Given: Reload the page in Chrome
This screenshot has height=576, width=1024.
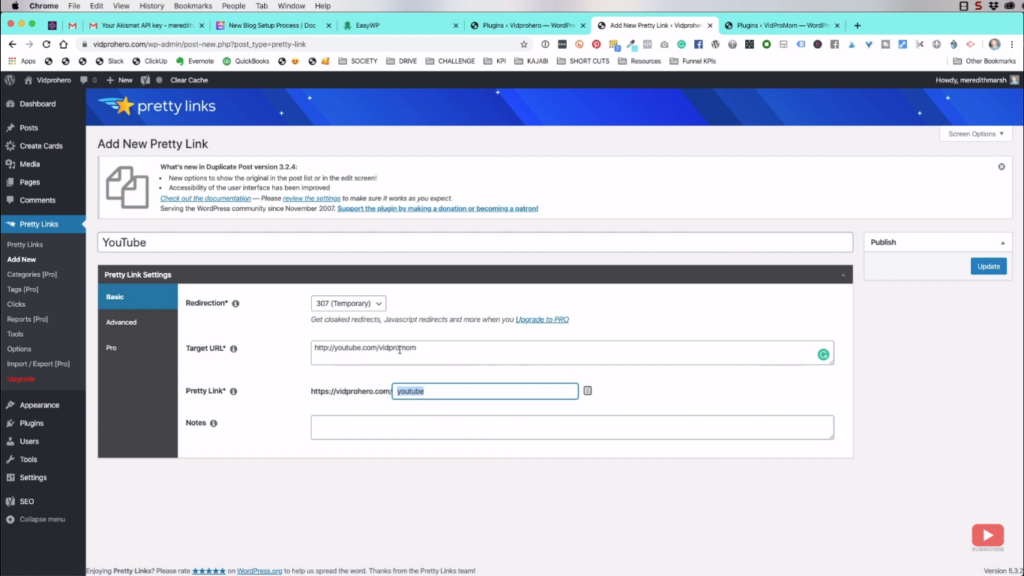Looking at the screenshot, I should 46,44.
